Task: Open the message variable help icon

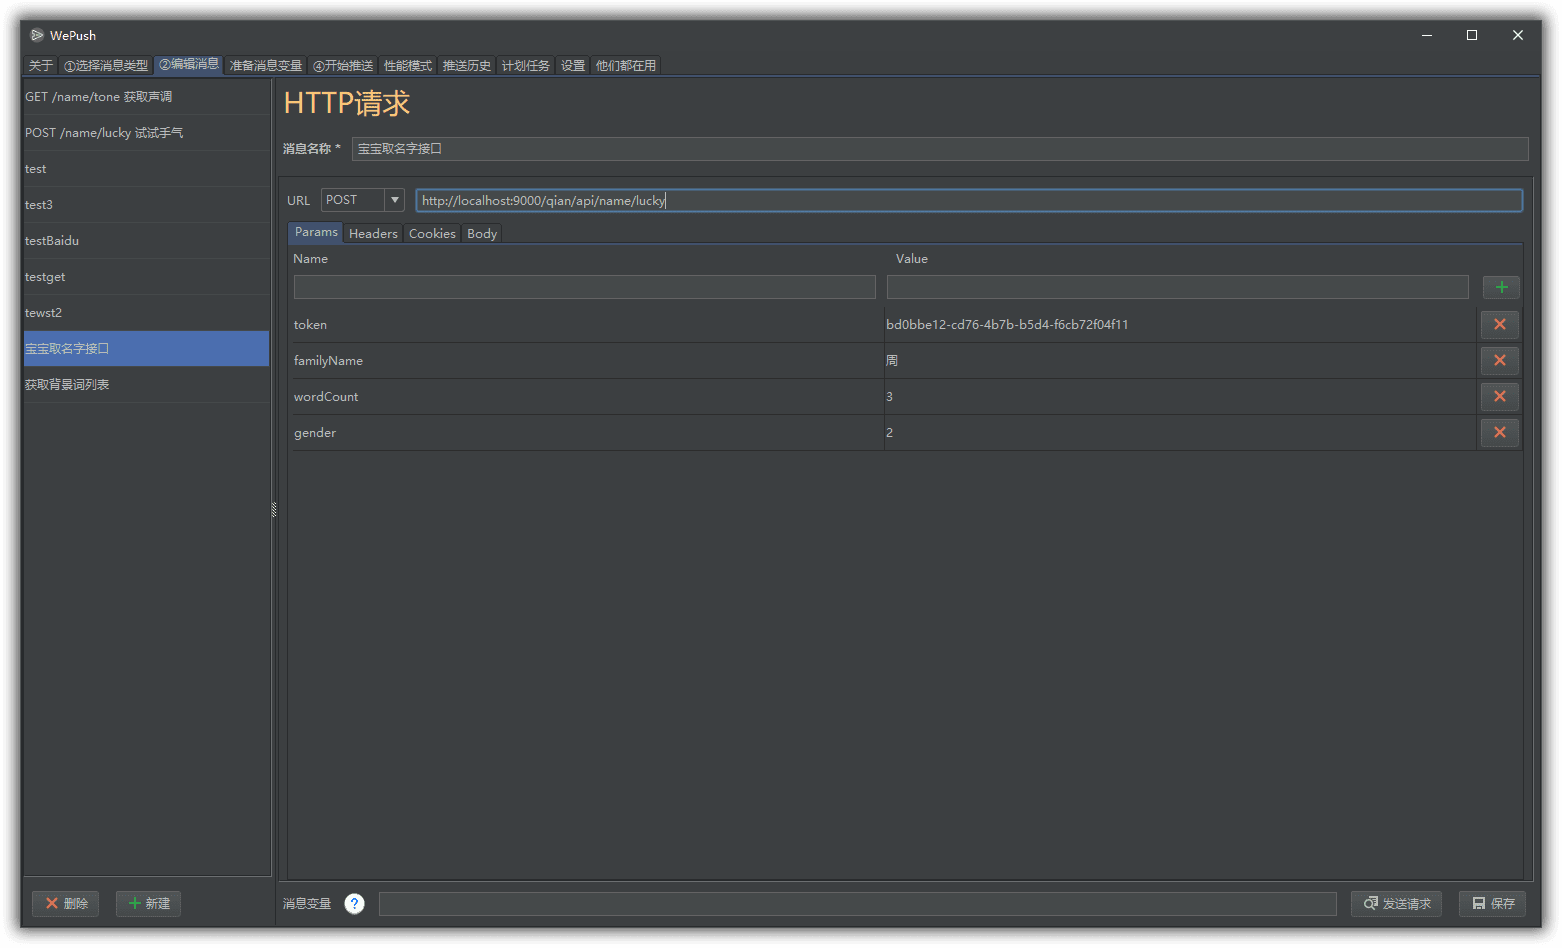Action: pyautogui.click(x=354, y=904)
